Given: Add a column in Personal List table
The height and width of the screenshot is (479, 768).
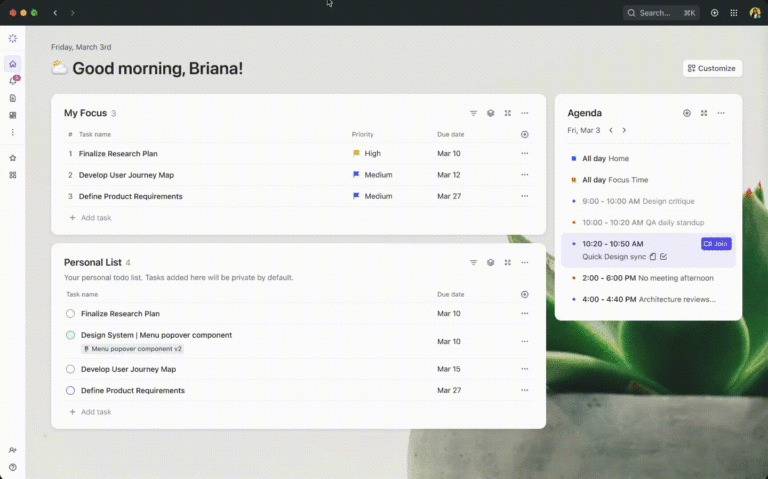Looking at the screenshot, I should pos(525,294).
